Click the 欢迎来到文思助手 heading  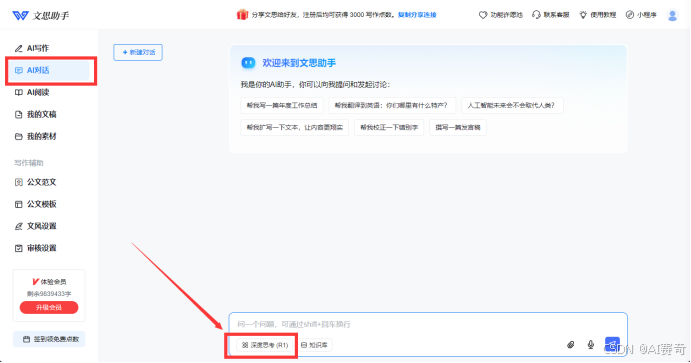299,63
